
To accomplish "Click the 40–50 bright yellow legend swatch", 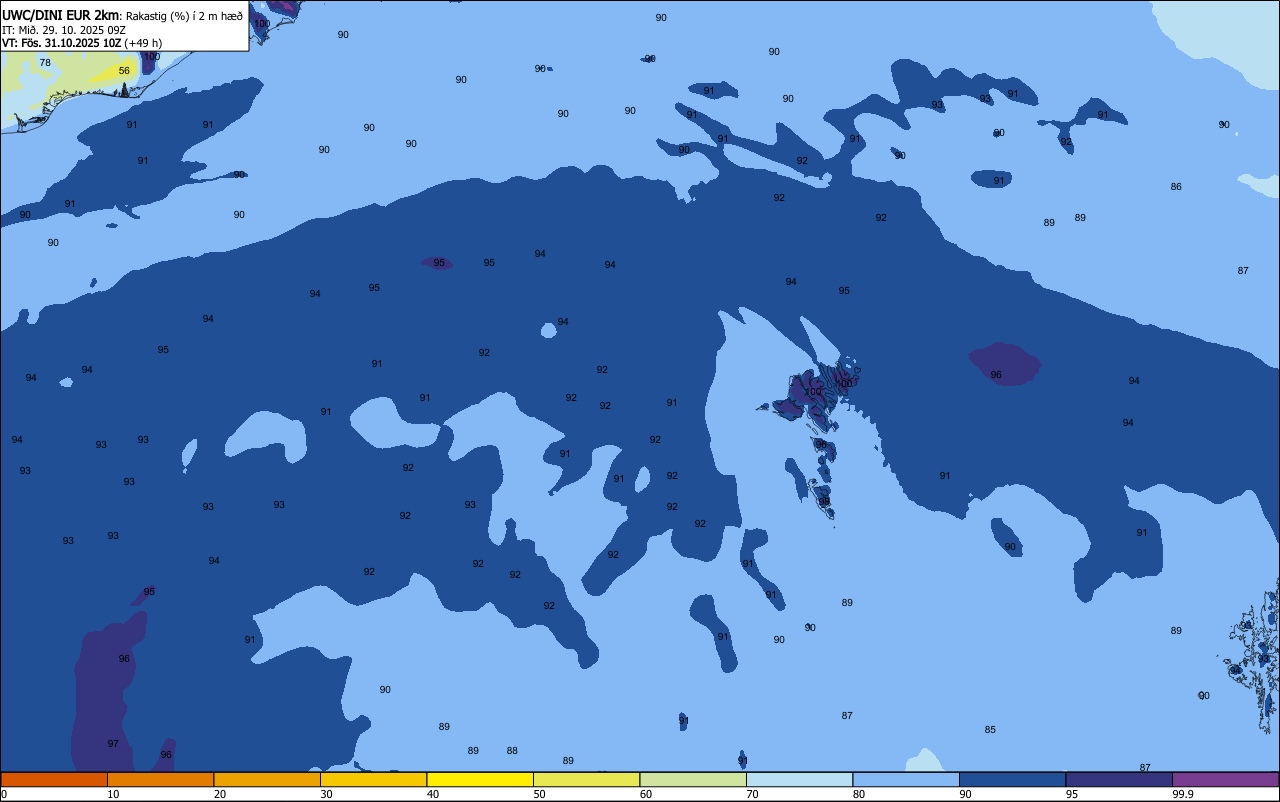I will [x=480, y=779].
